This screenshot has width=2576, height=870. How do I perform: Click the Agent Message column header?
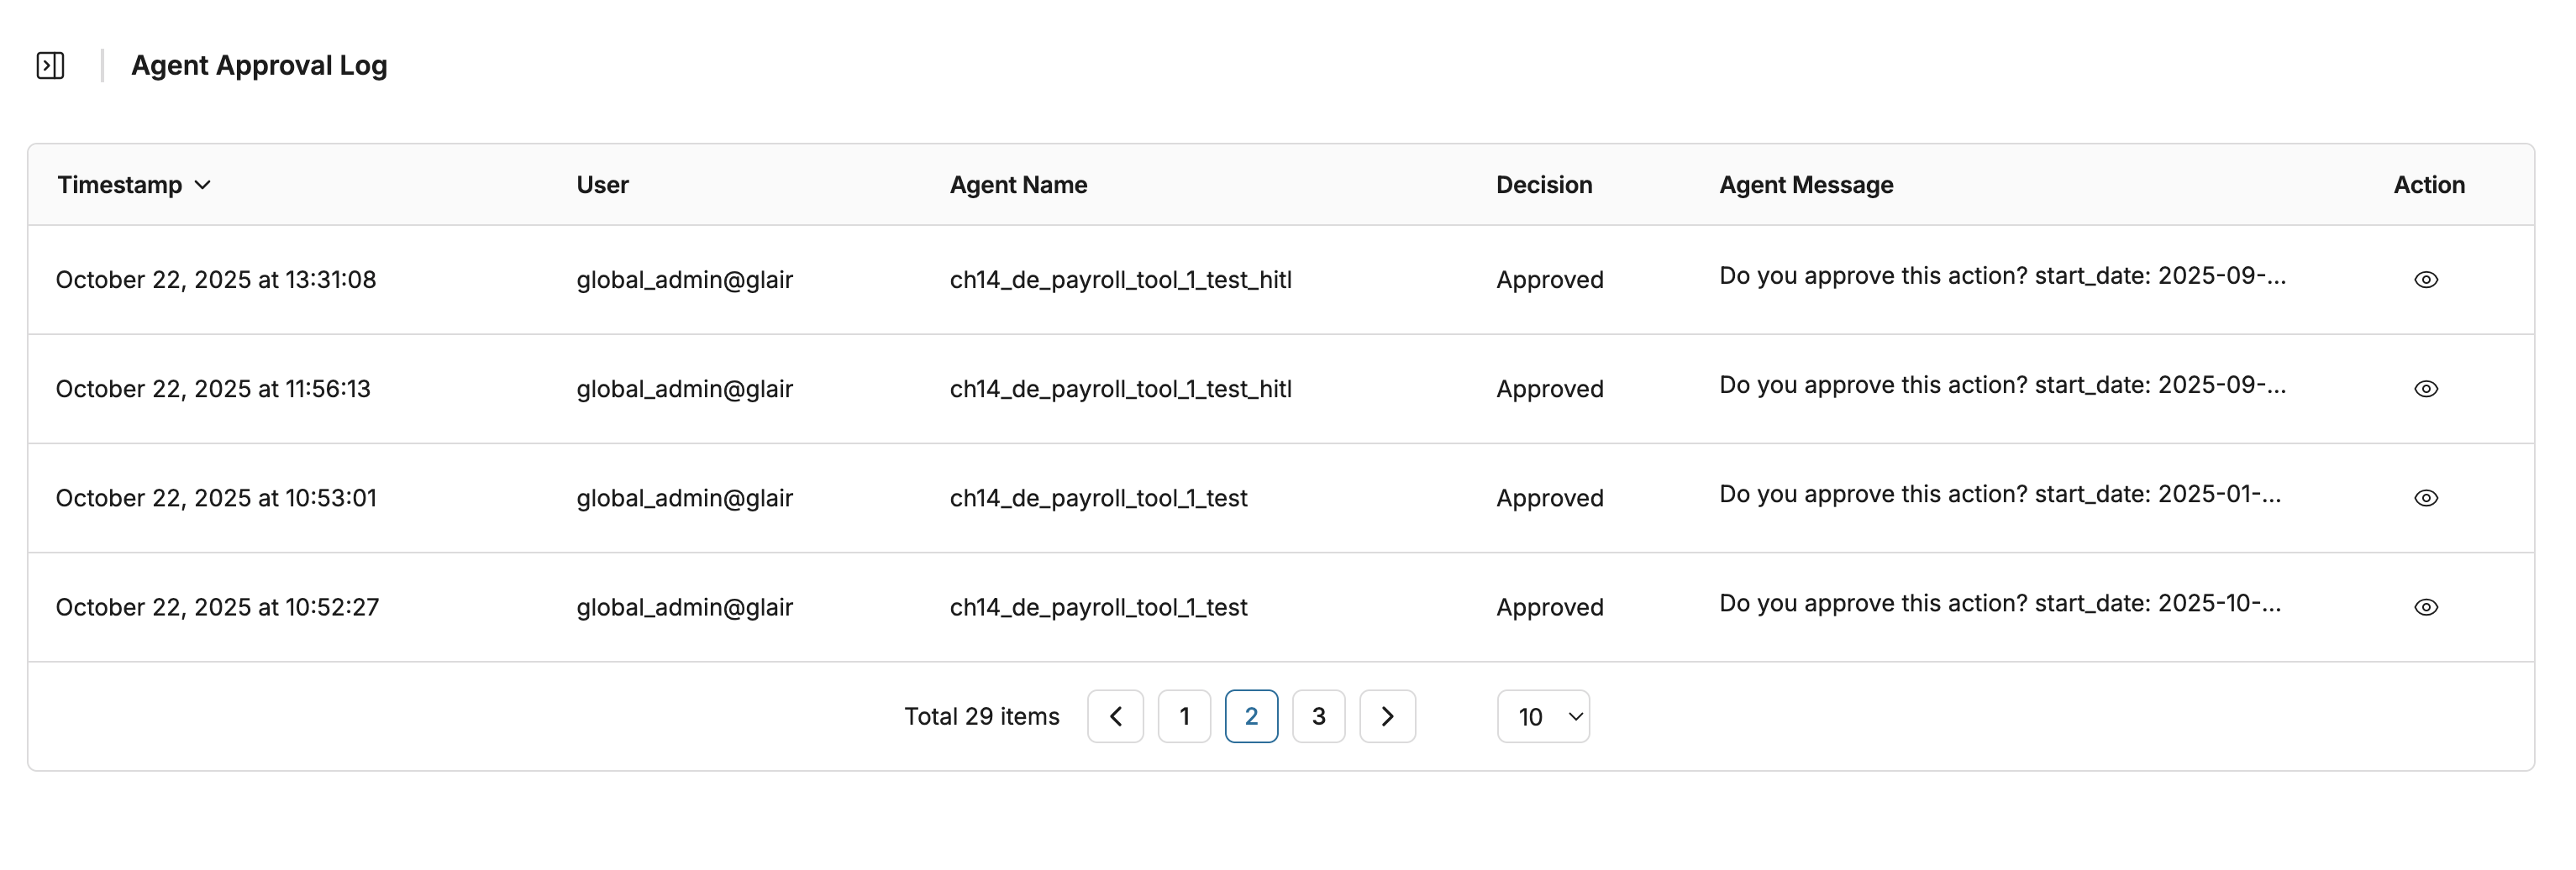pyautogui.click(x=1805, y=185)
